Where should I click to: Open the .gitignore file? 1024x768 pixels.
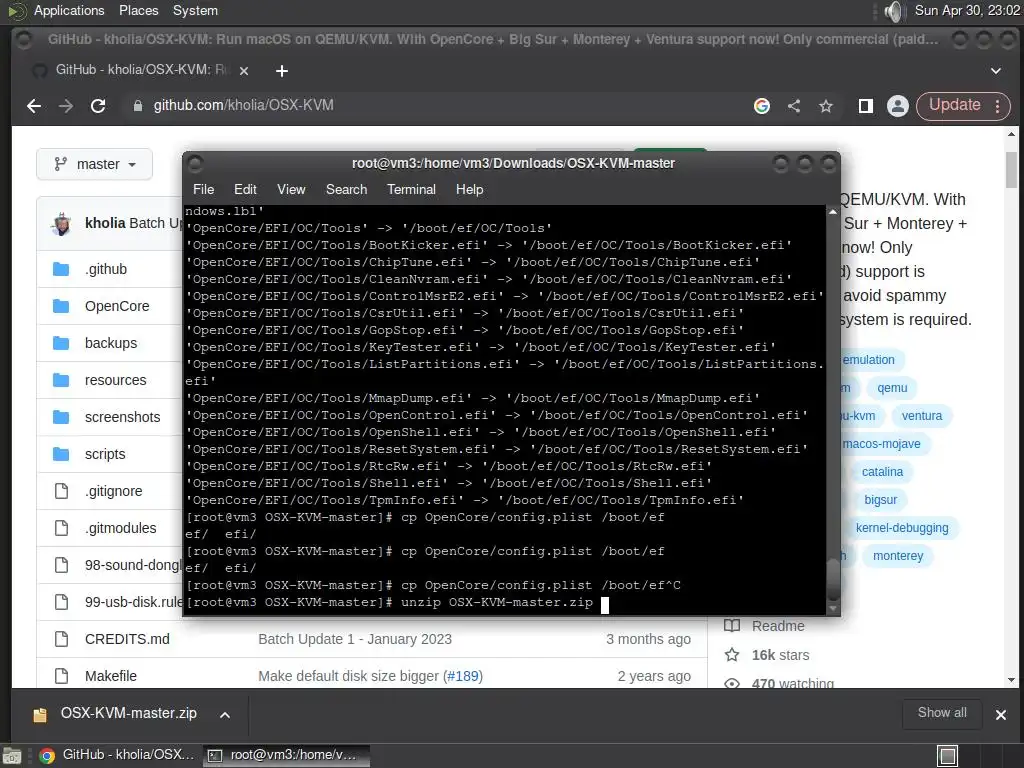[114, 491]
